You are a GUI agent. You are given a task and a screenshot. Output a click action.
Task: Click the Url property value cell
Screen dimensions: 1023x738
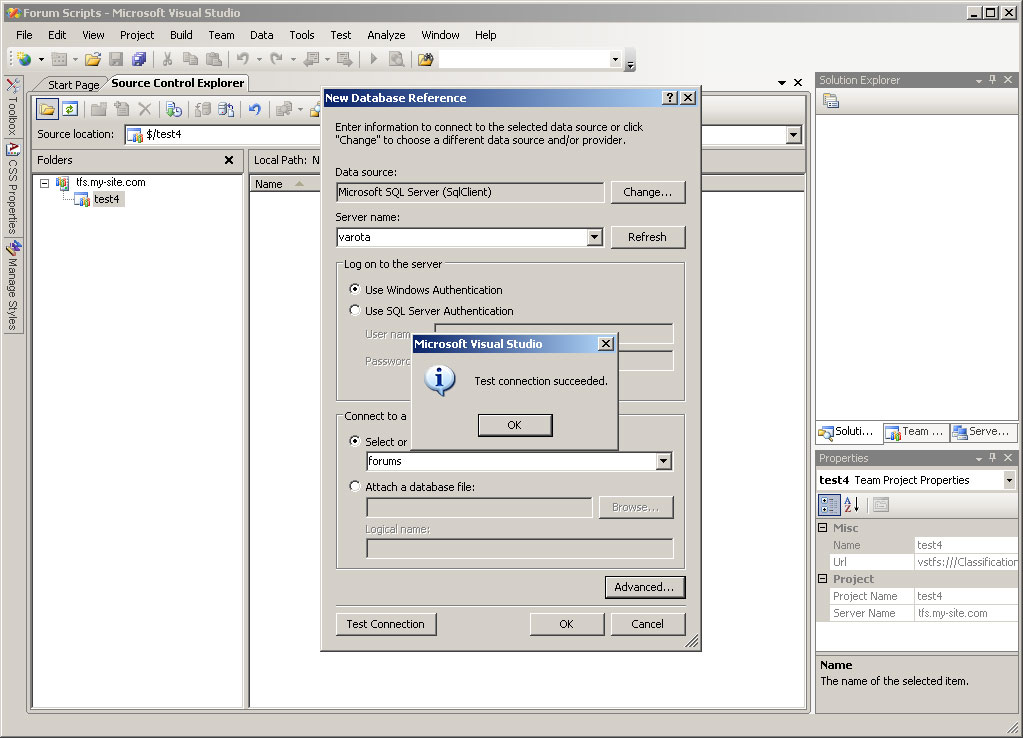click(966, 562)
